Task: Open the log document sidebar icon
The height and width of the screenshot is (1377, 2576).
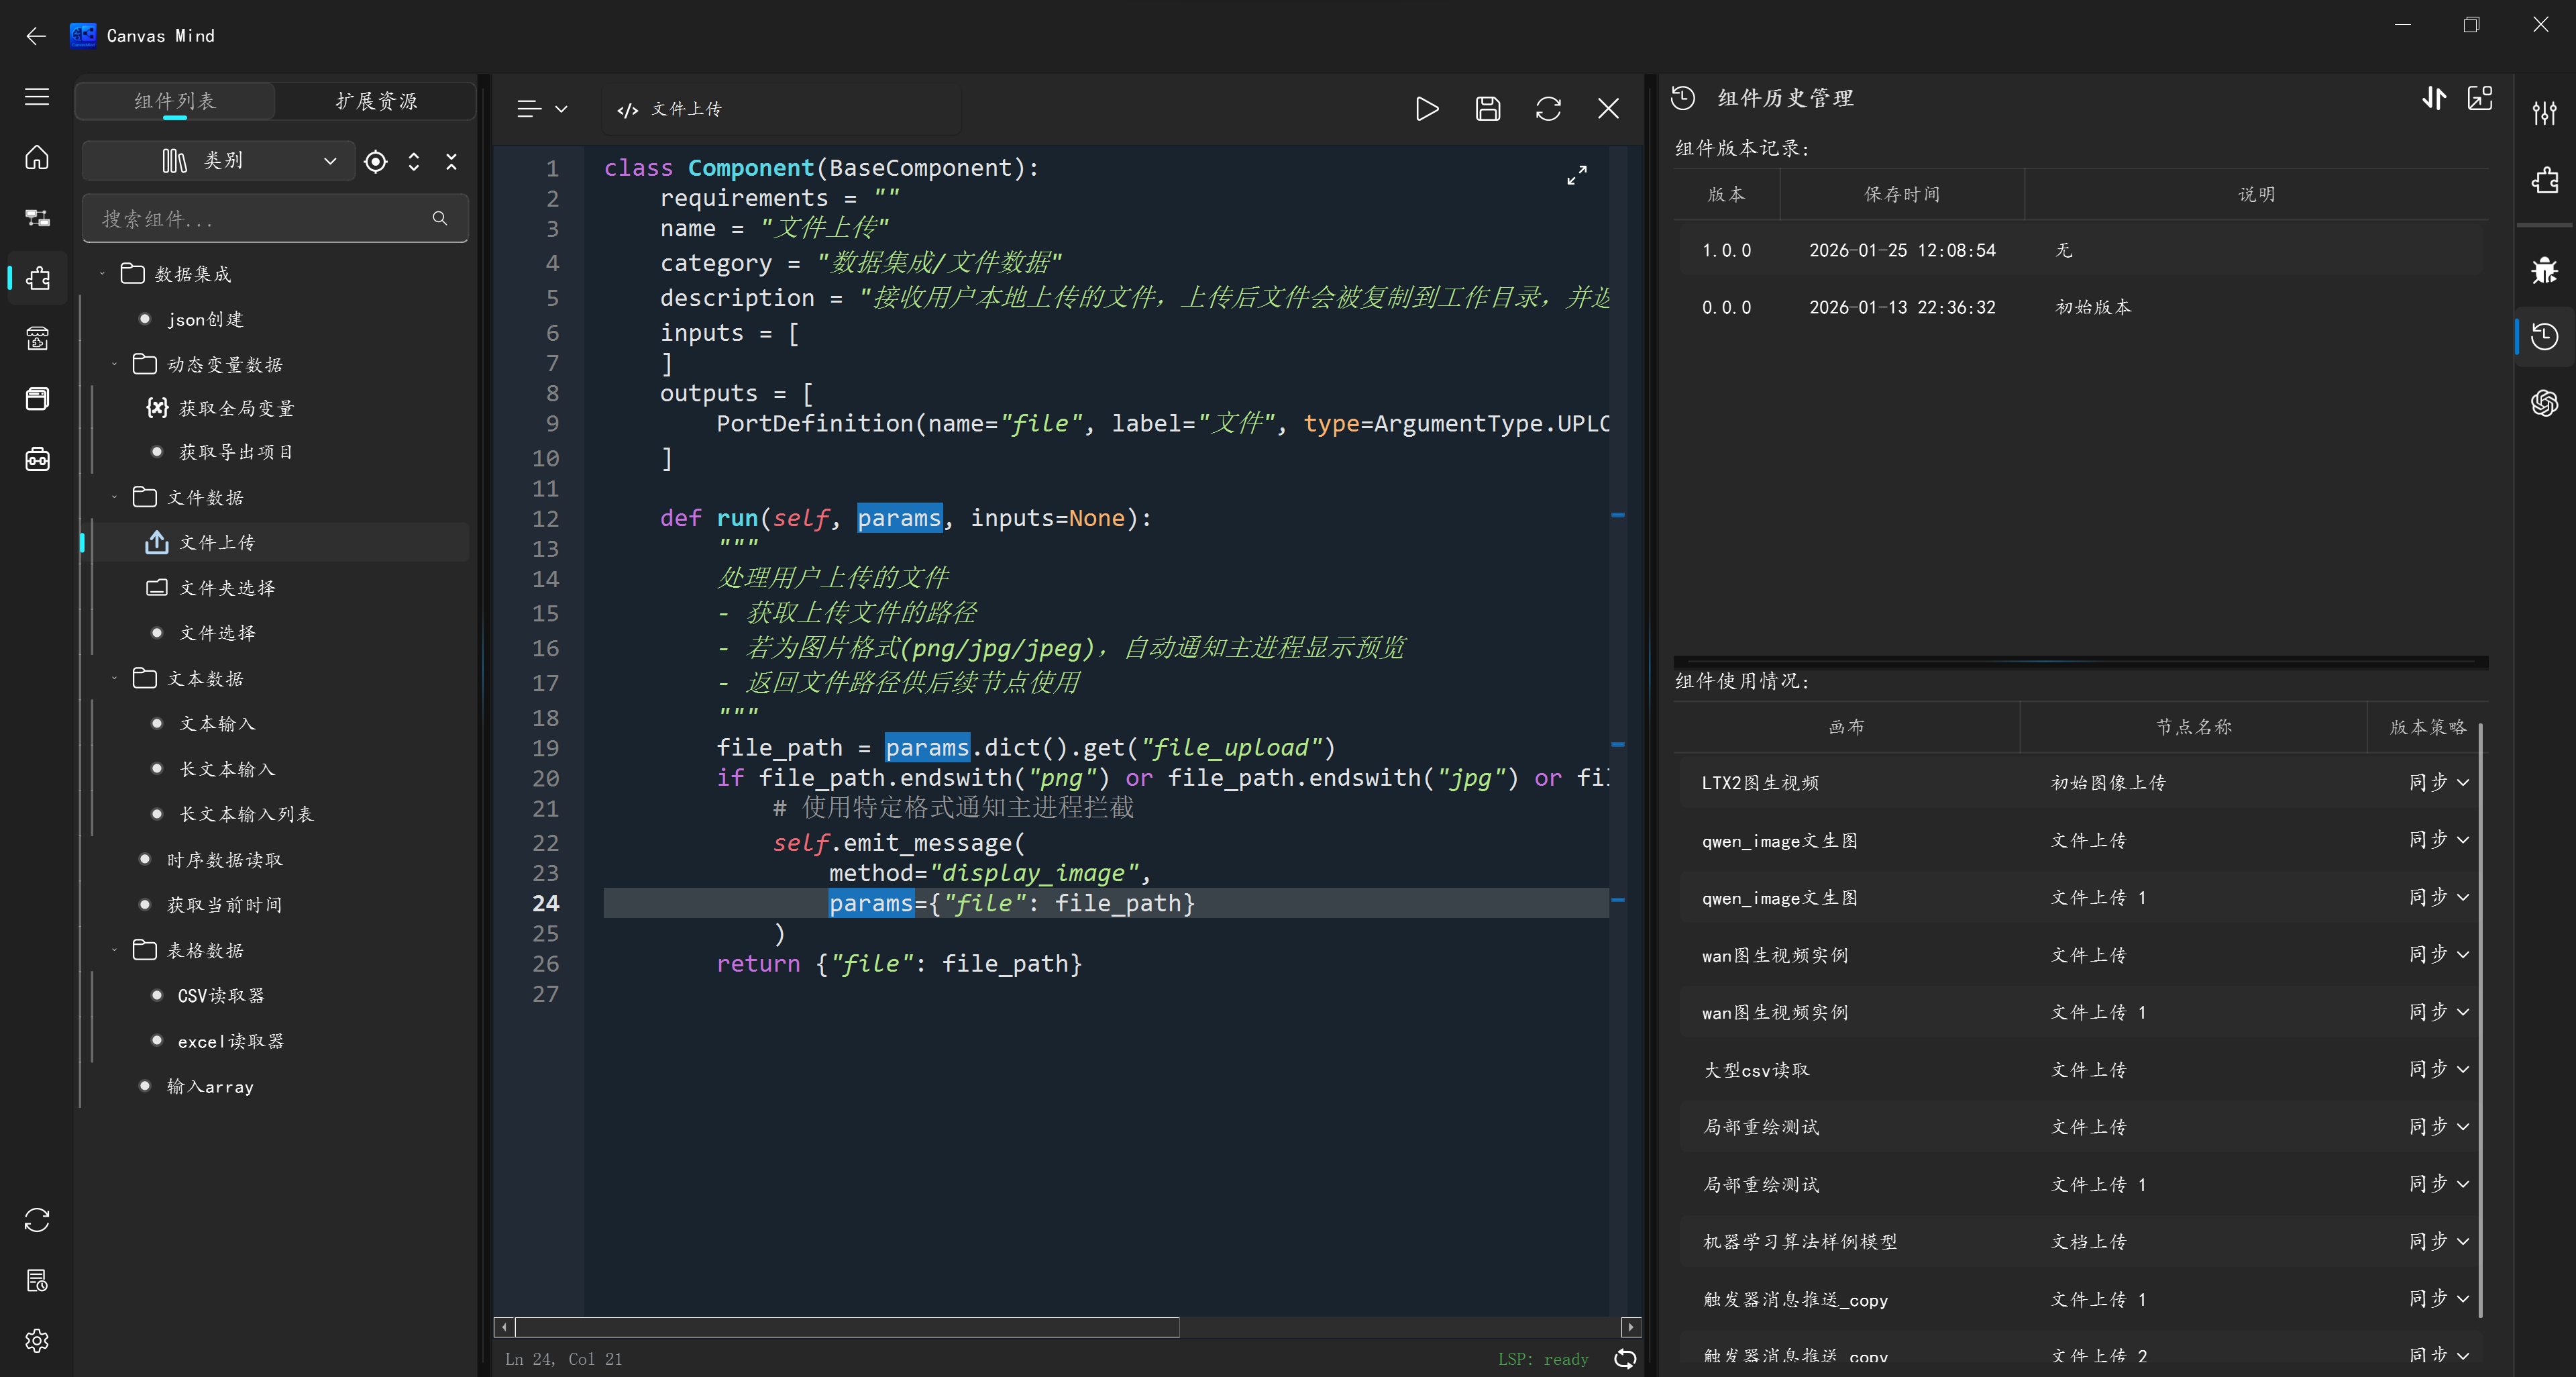Action: pos(37,1280)
